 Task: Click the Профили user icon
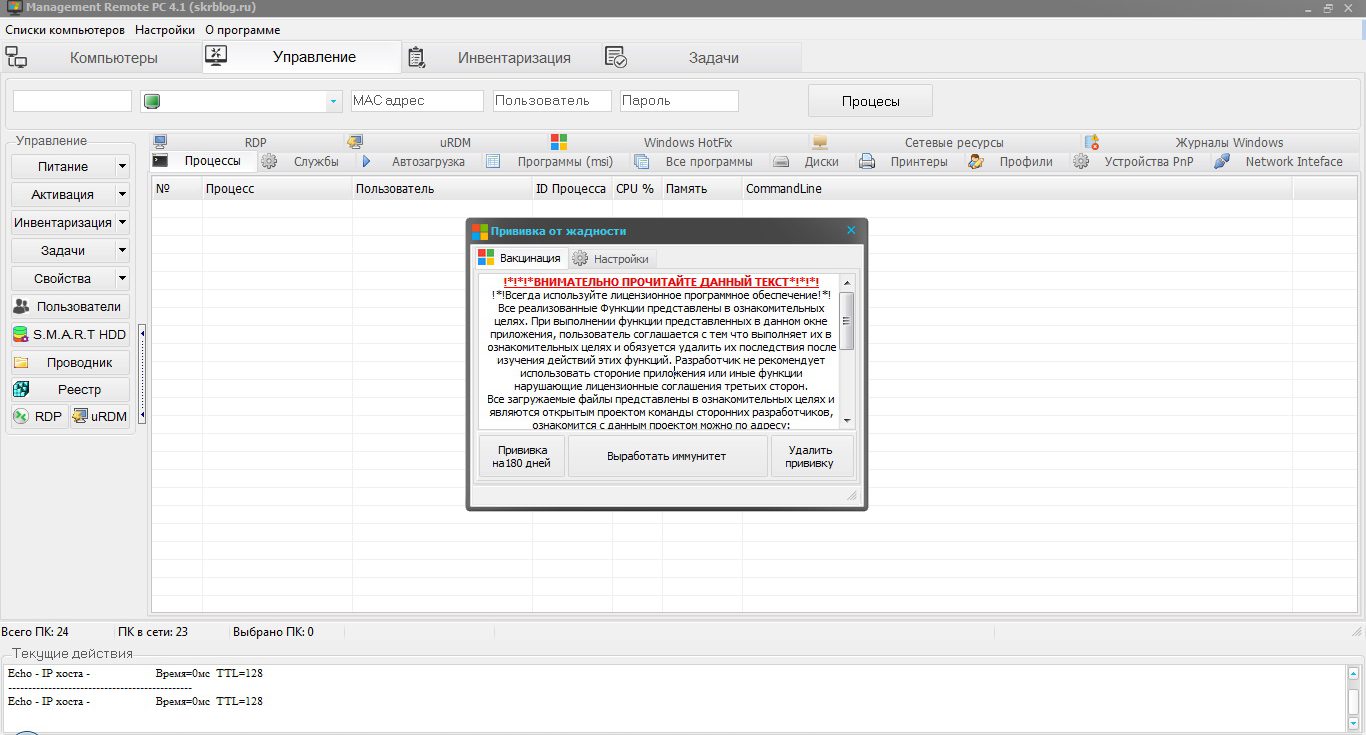pyautogui.click(x=976, y=161)
